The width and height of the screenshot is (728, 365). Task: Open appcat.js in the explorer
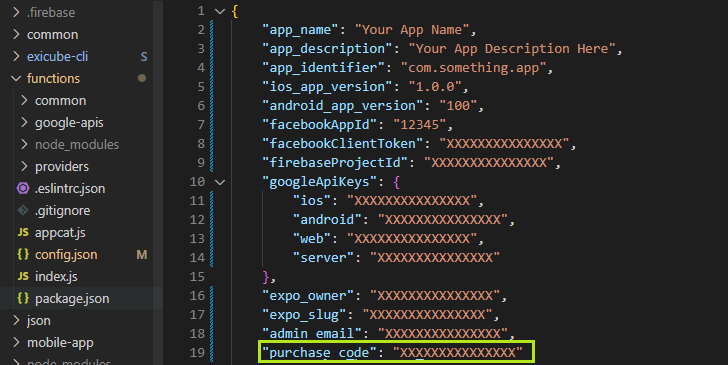pos(60,233)
